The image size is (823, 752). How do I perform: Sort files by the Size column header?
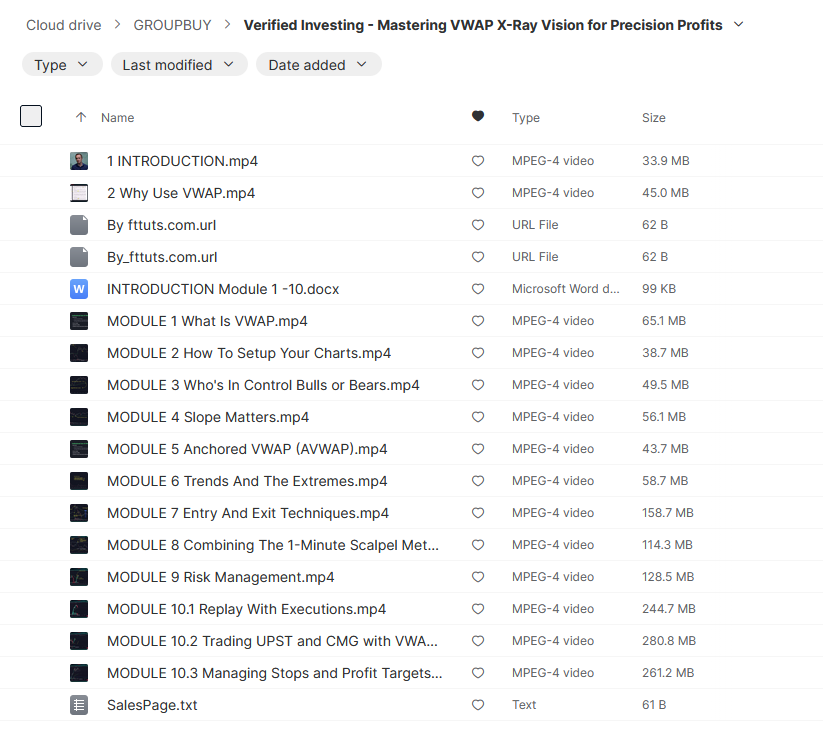[x=653, y=117]
